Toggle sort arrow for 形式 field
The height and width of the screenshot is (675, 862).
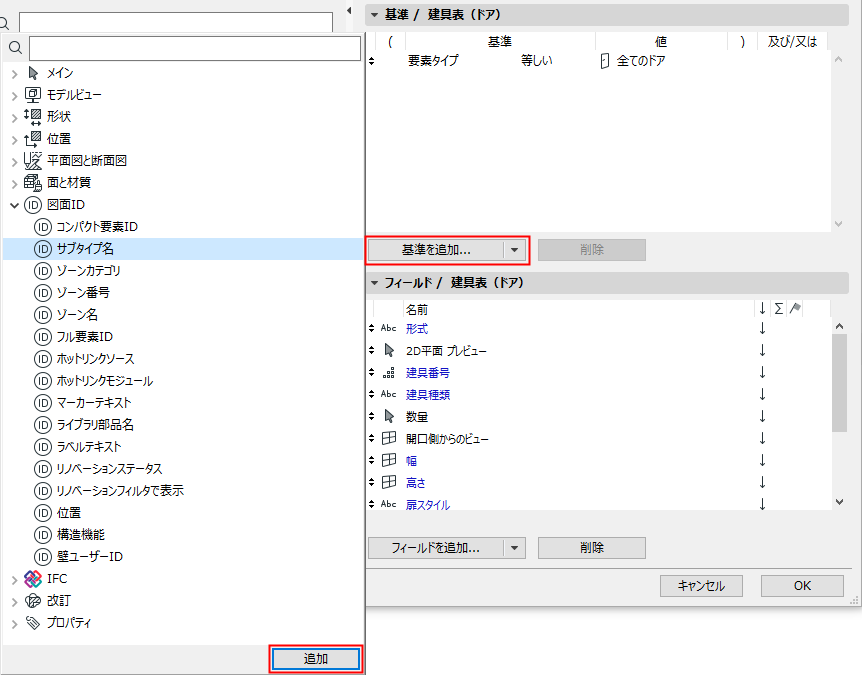click(x=762, y=328)
